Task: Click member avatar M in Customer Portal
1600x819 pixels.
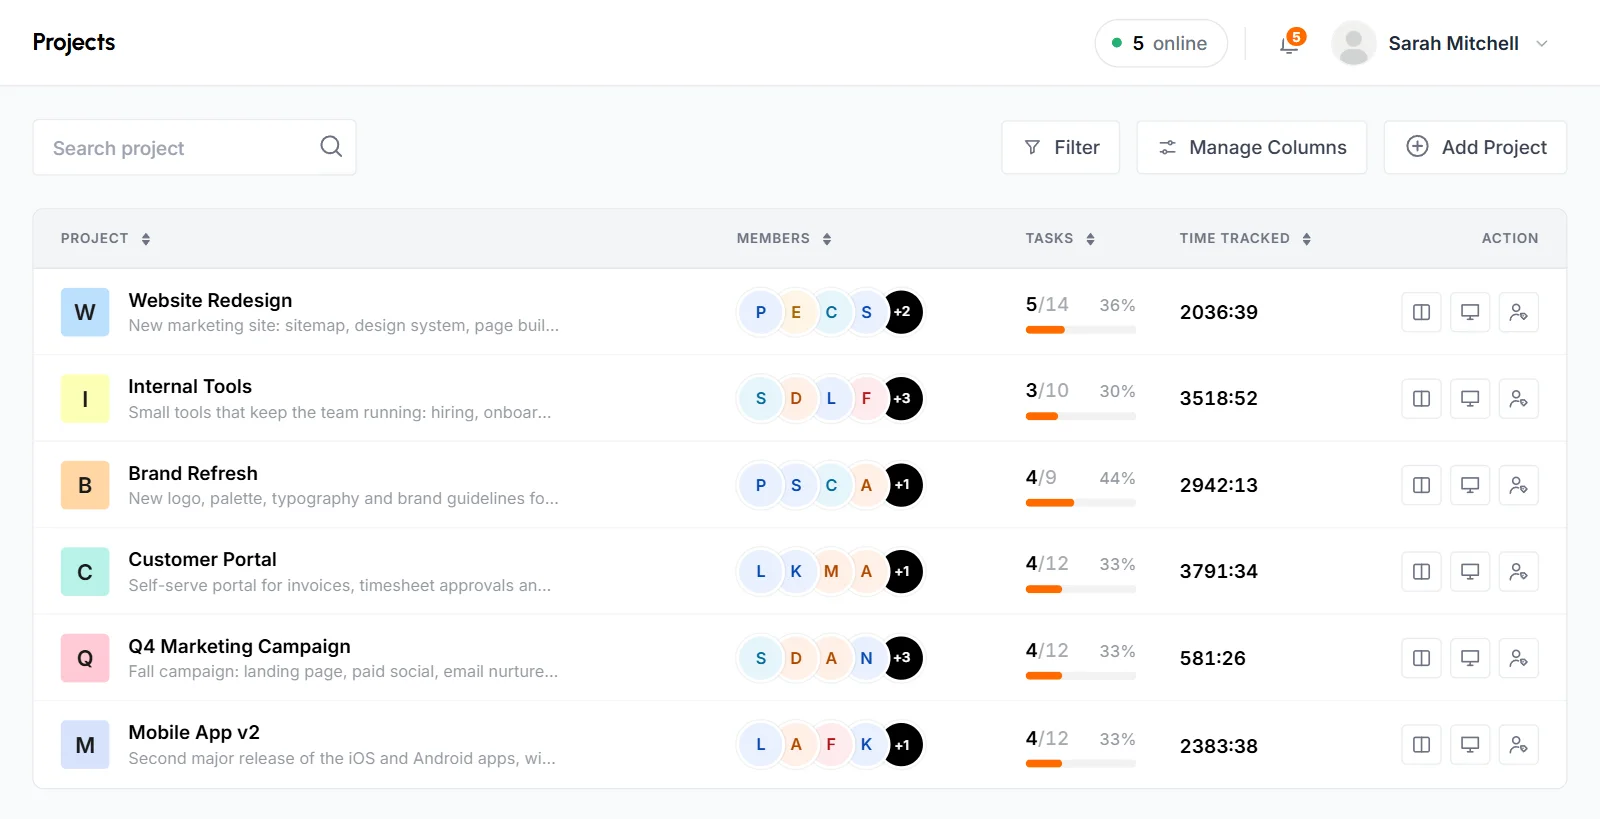Action: tap(831, 571)
